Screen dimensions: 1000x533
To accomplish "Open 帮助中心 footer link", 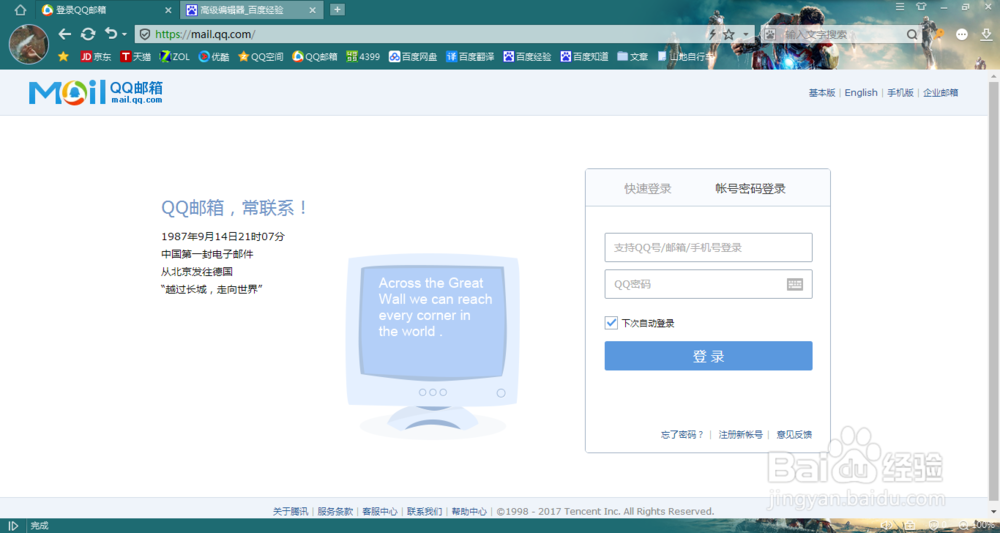I will [x=469, y=511].
